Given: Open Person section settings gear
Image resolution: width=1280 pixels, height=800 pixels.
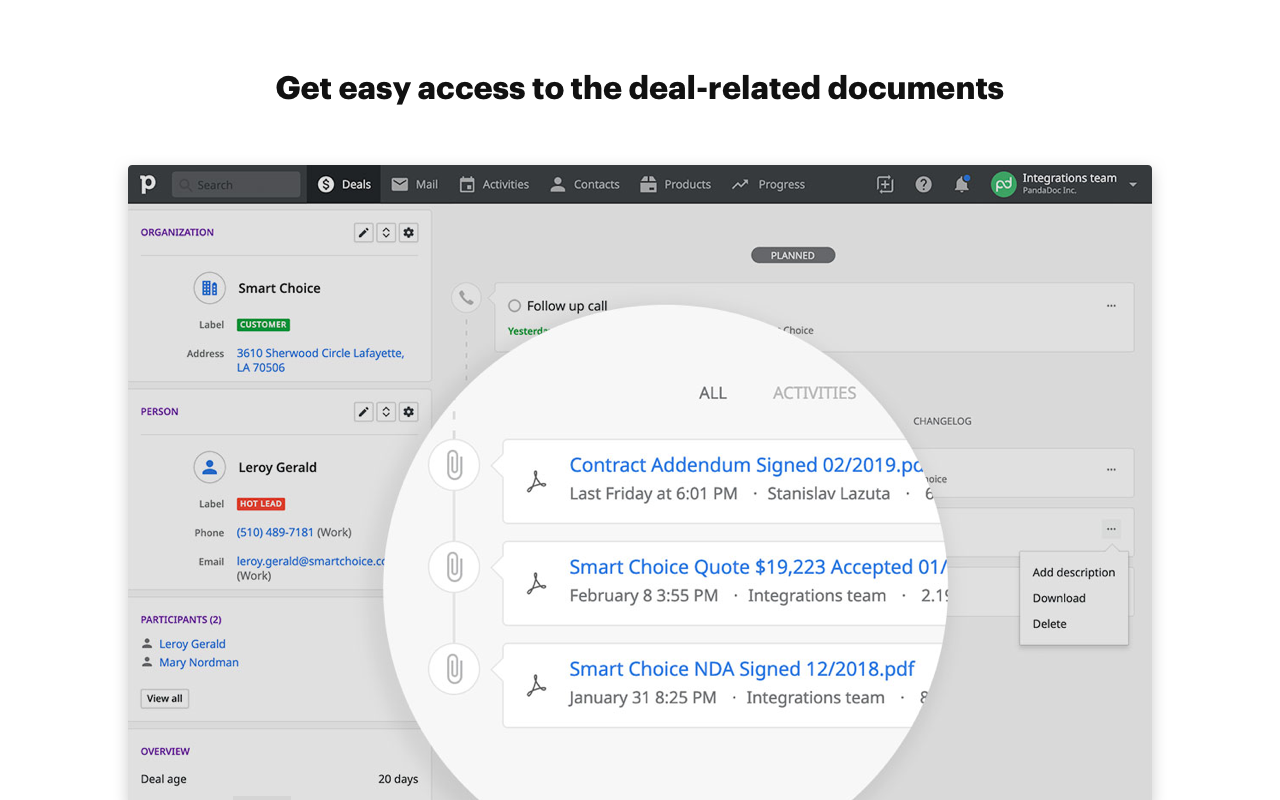Looking at the screenshot, I should coord(408,411).
